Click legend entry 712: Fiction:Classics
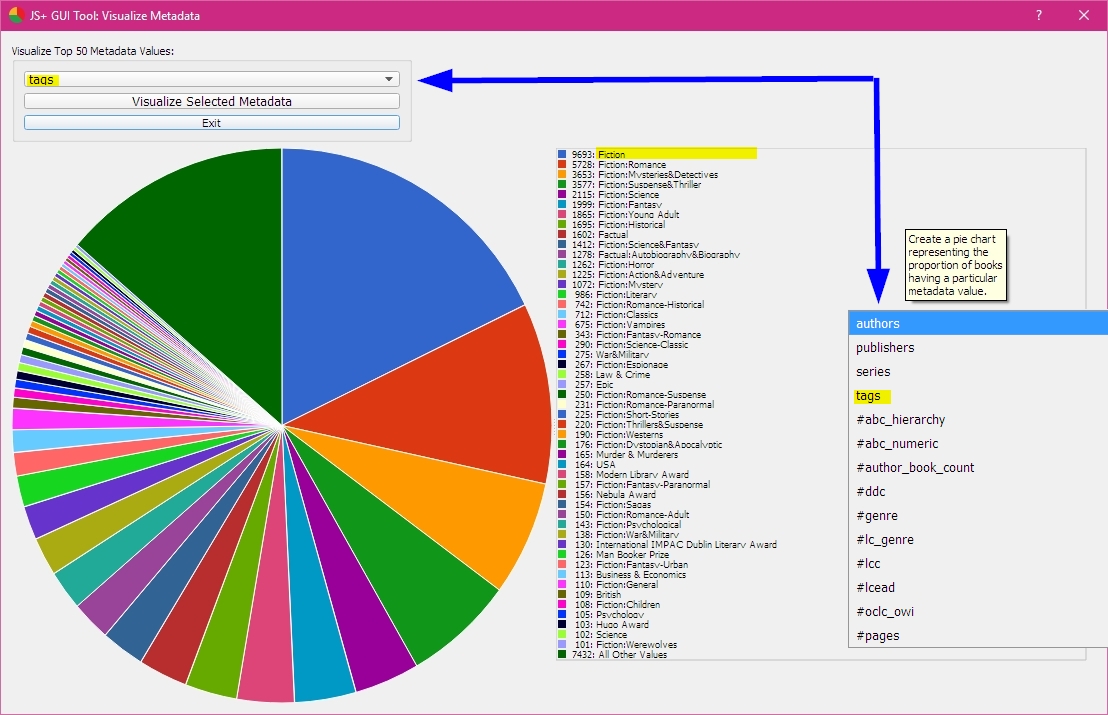The height and width of the screenshot is (715, 1108). click(x=616, y=314)
